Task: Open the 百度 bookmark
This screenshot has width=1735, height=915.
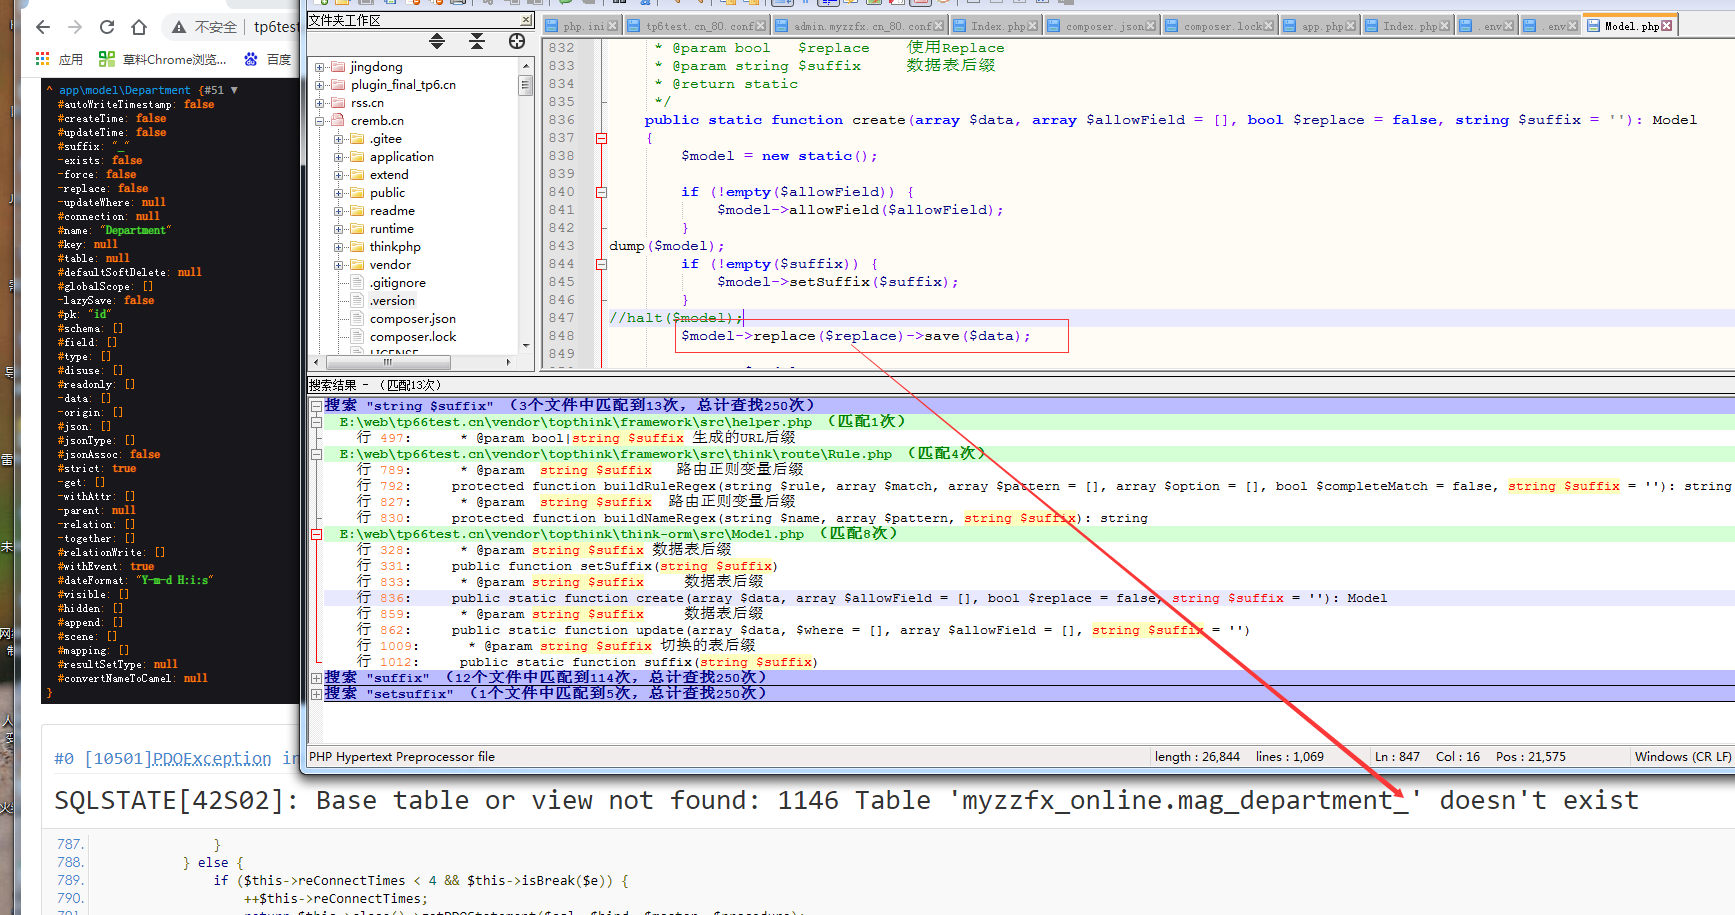Action: point(268,60)
